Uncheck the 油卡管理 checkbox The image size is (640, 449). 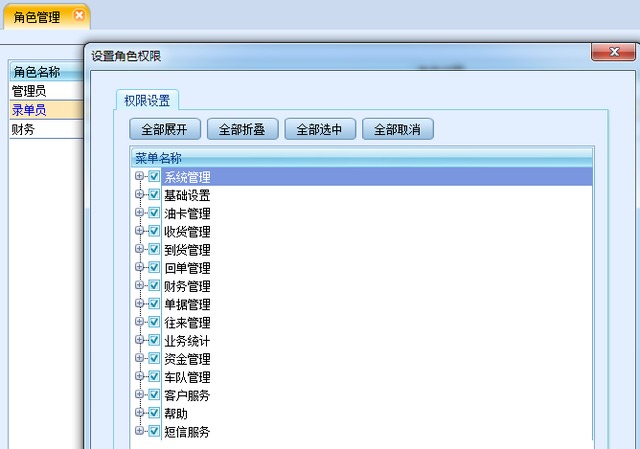pyautogui.click(x=154, y=212)
